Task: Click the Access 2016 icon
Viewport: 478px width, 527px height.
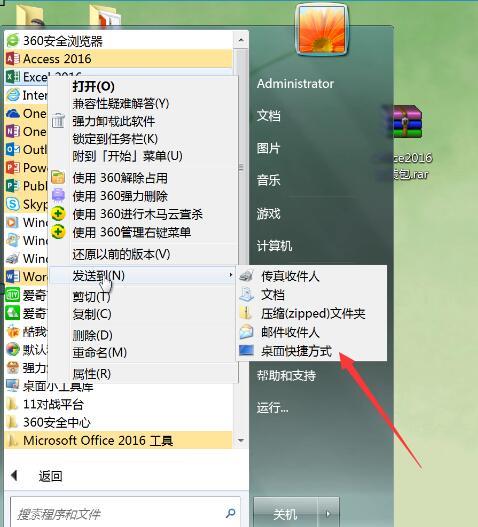Action: coord(13,59)
